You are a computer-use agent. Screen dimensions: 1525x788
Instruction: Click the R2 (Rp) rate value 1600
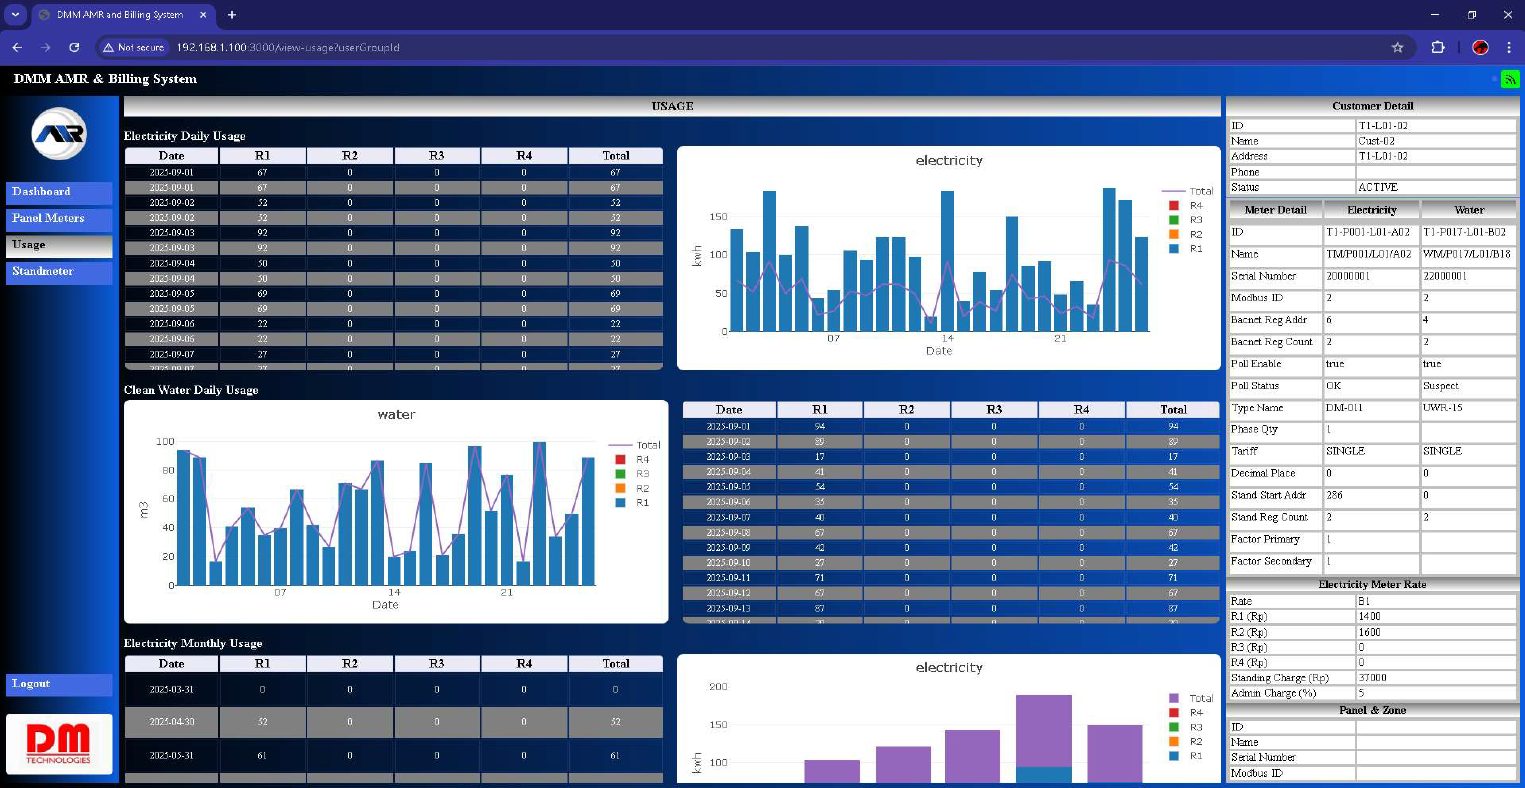pos(1436,632)
